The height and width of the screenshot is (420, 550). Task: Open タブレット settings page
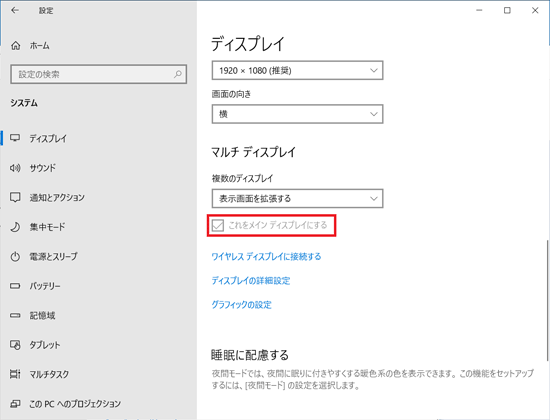point(45,345)
